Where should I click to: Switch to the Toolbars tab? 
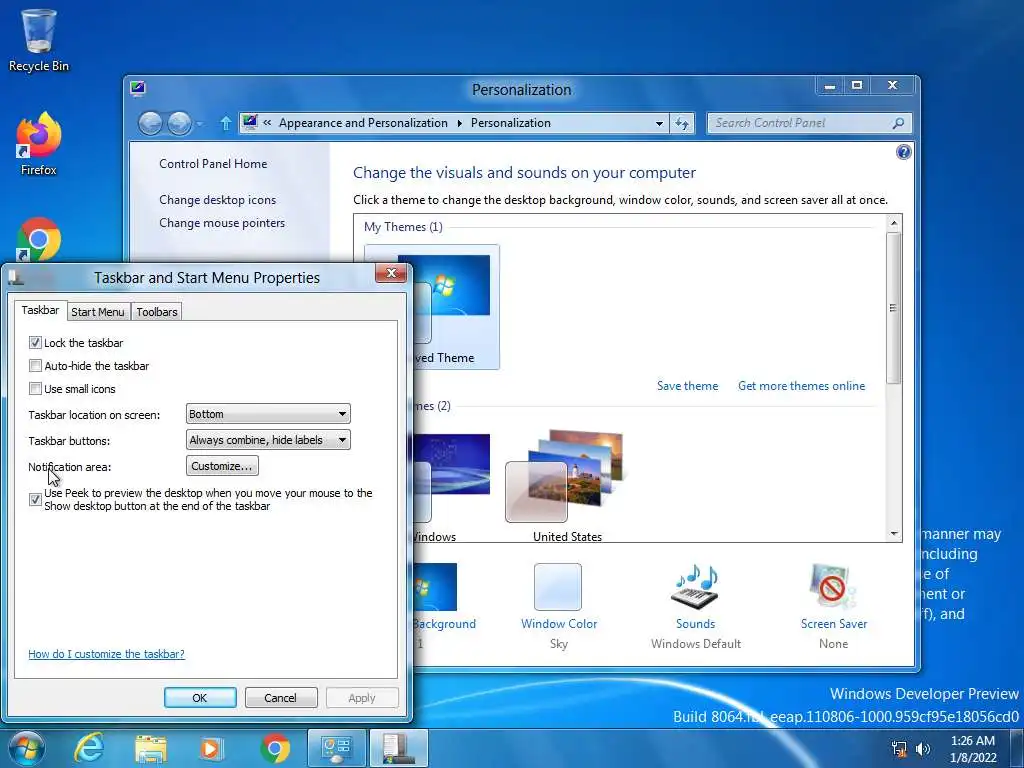point(157,312)
